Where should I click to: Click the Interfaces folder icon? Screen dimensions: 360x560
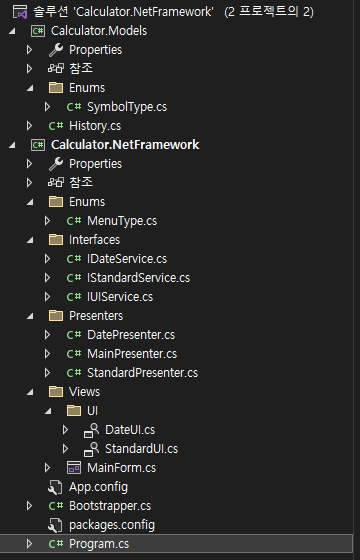point(56,240)
